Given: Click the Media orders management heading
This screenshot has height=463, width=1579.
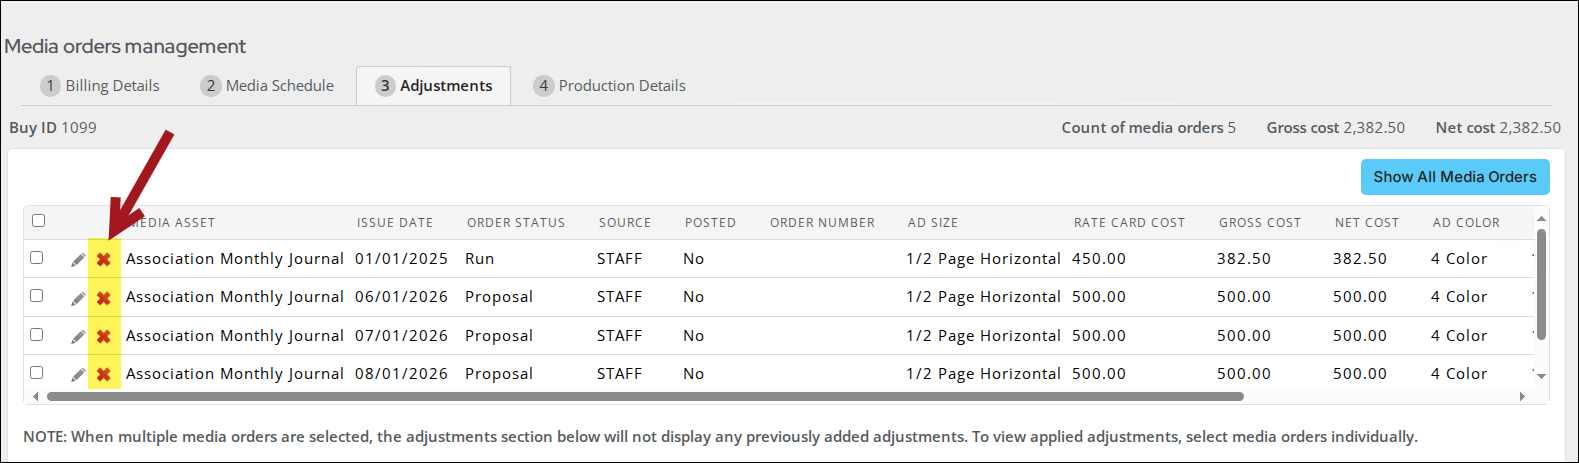Looking at the screenshot, I should pyautogui.click(x=125, y=47).
